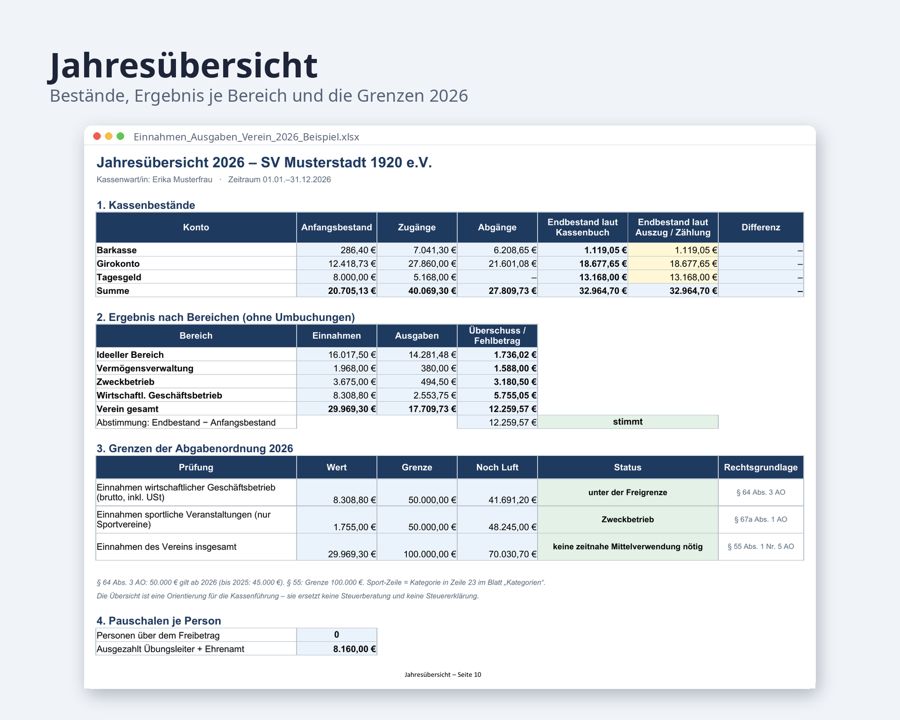
Task: Click the Zugänge column header
Action: pyautogui.click(x=417, y=227)
